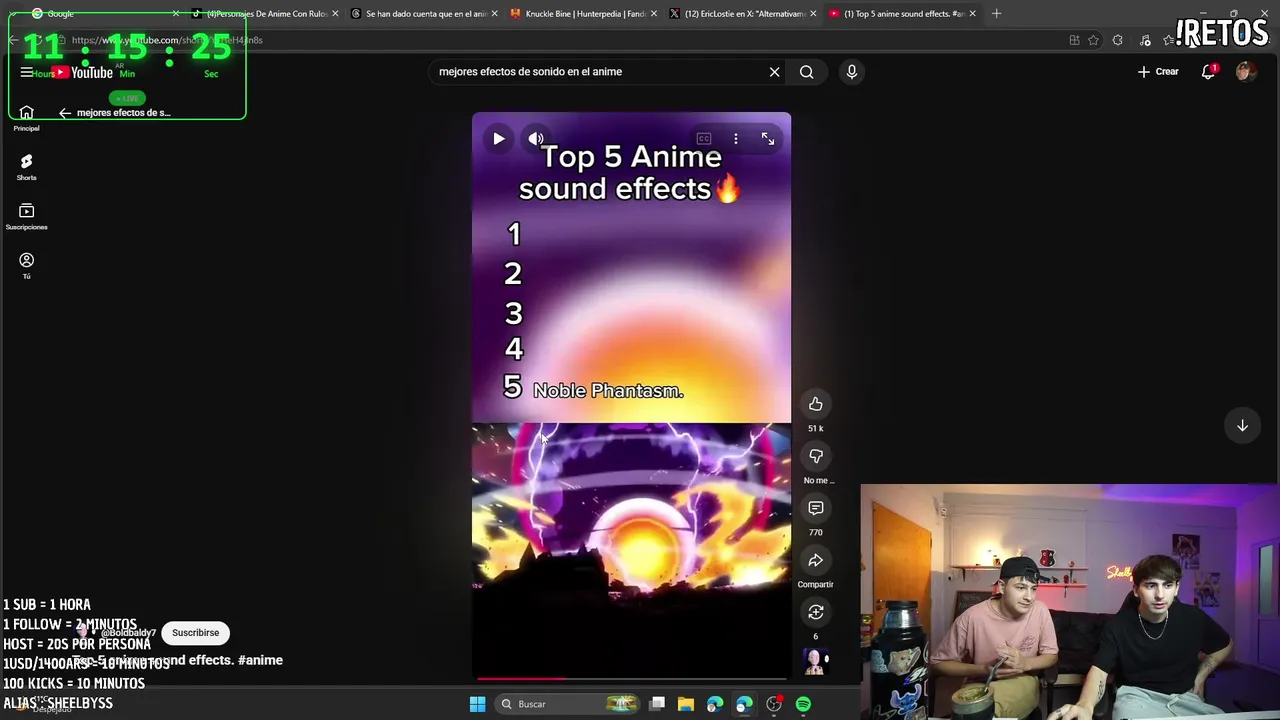Open YouTube notifications bell

1208,72
